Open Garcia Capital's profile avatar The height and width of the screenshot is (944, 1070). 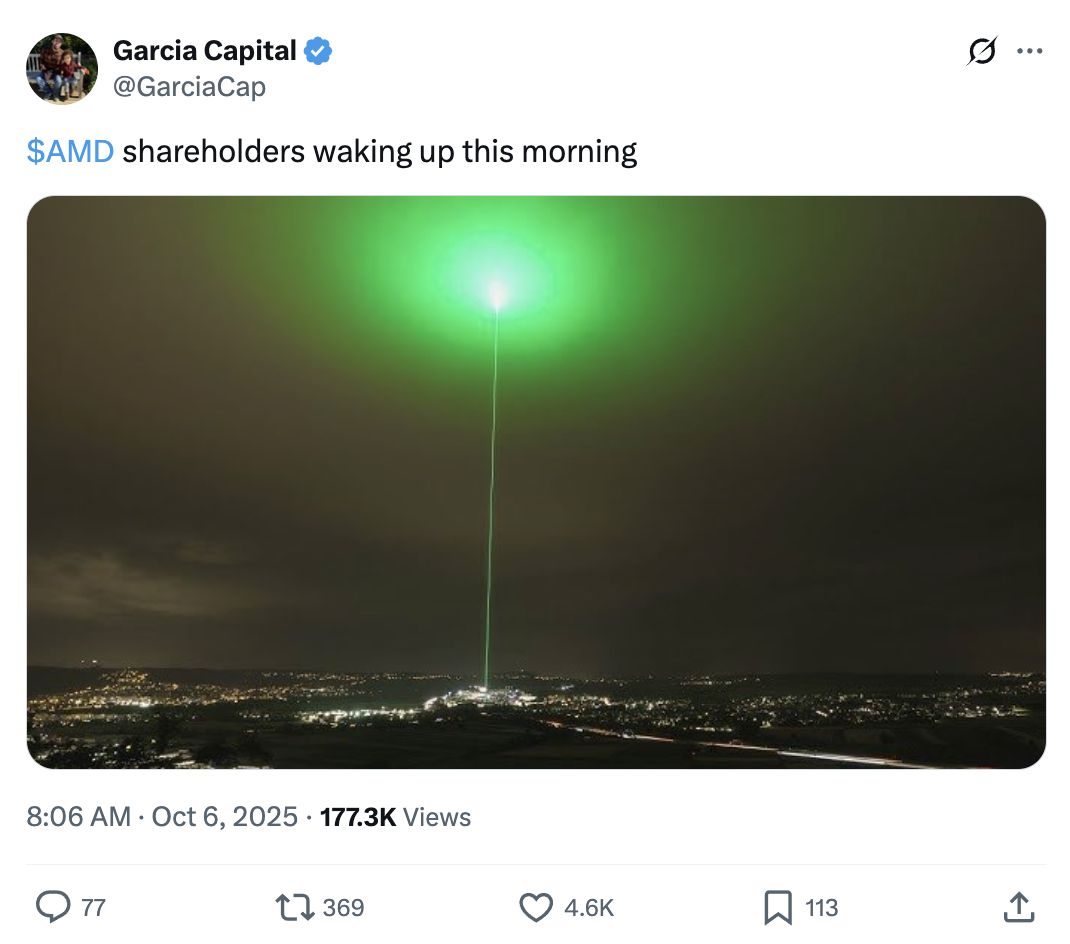[x=62, y=69]
